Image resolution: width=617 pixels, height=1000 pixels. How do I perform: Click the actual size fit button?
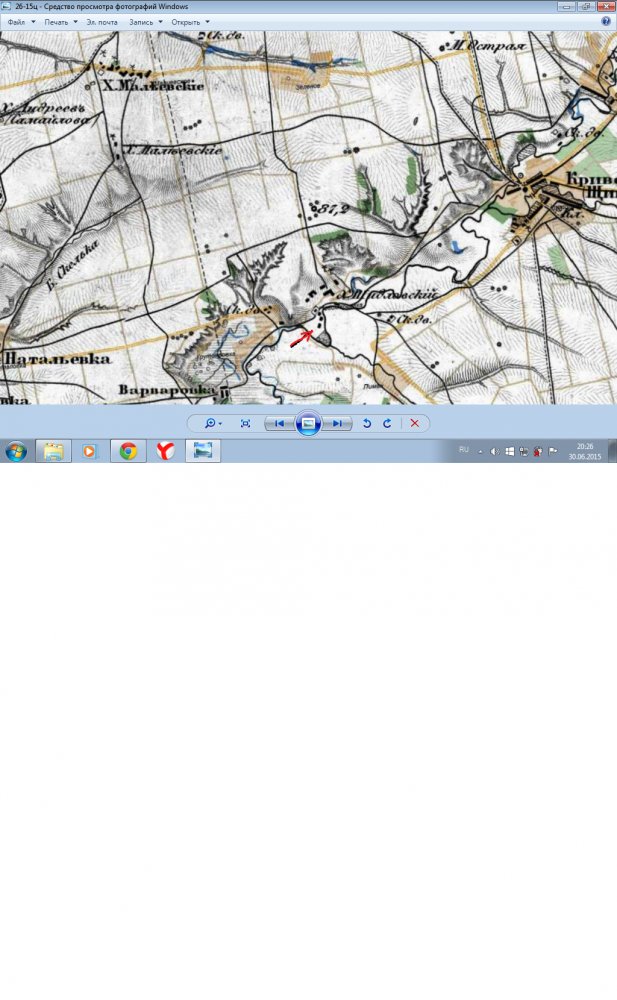point(245,424)
